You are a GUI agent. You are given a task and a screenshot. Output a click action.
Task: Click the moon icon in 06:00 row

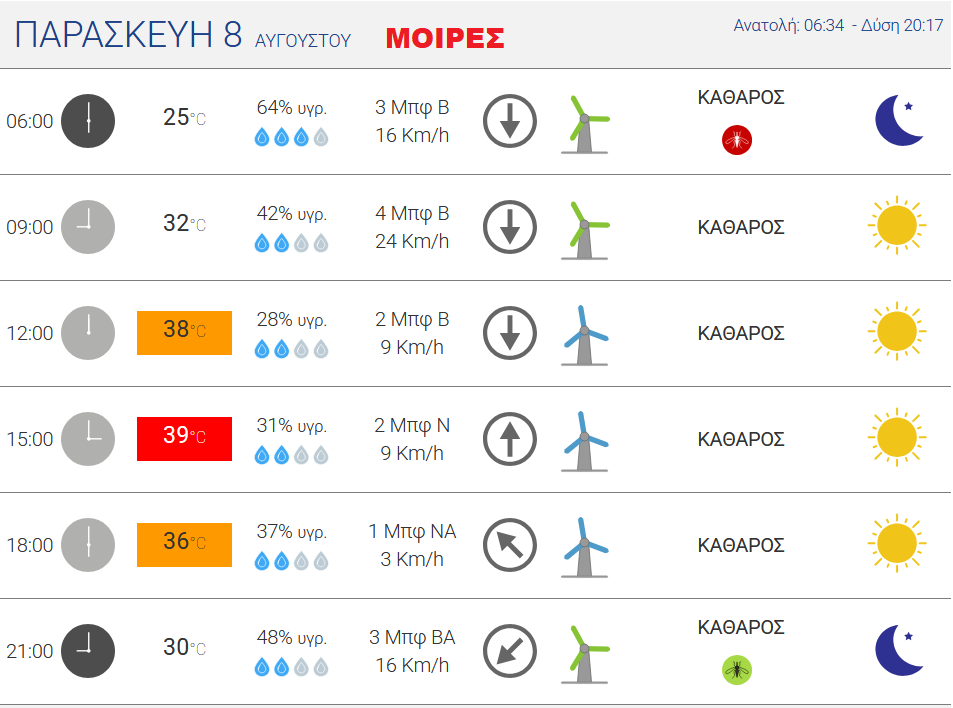tap(899, 120)
